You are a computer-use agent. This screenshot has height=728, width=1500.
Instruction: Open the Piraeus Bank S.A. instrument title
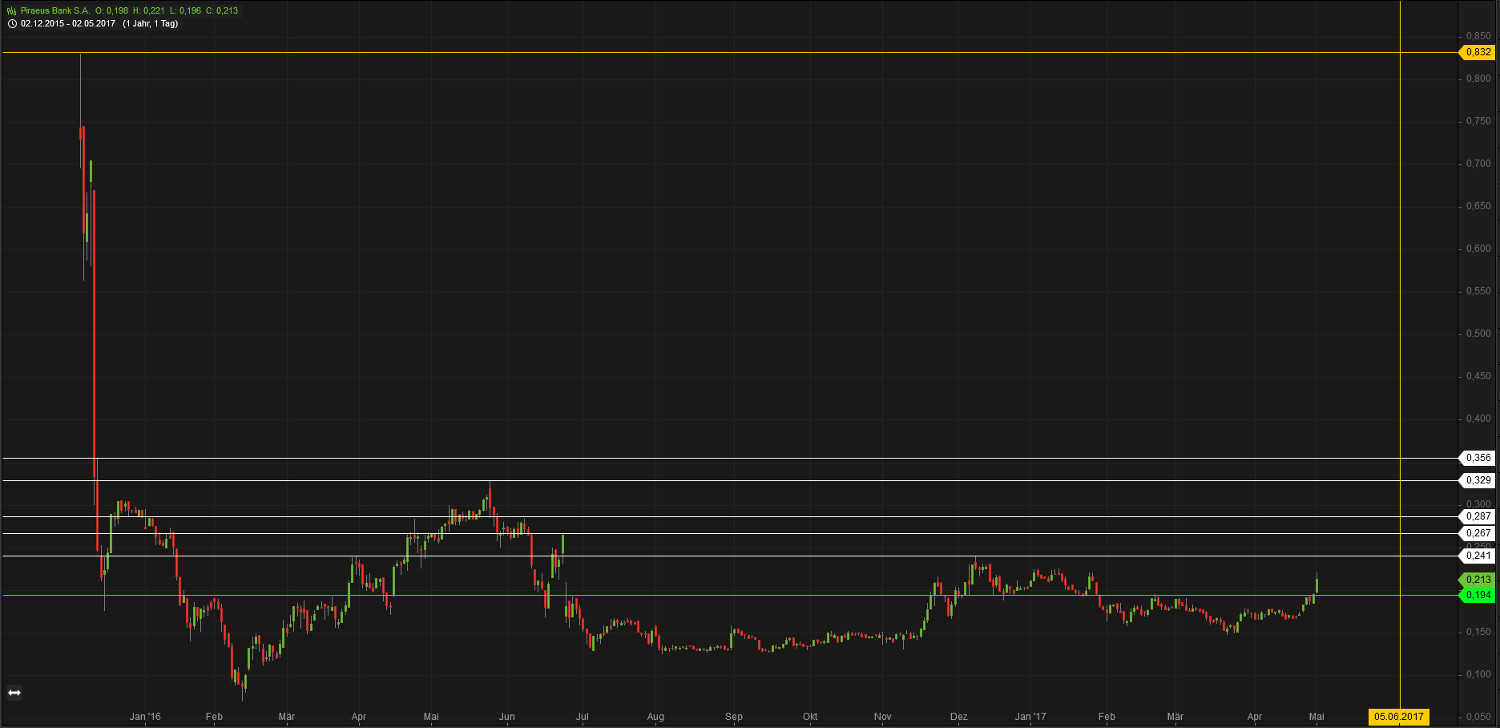click(54, 11)
